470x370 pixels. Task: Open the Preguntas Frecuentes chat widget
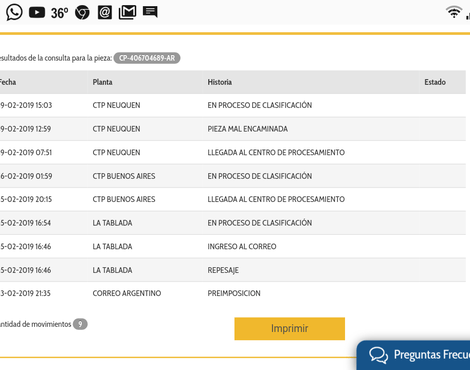coord(413,355)
